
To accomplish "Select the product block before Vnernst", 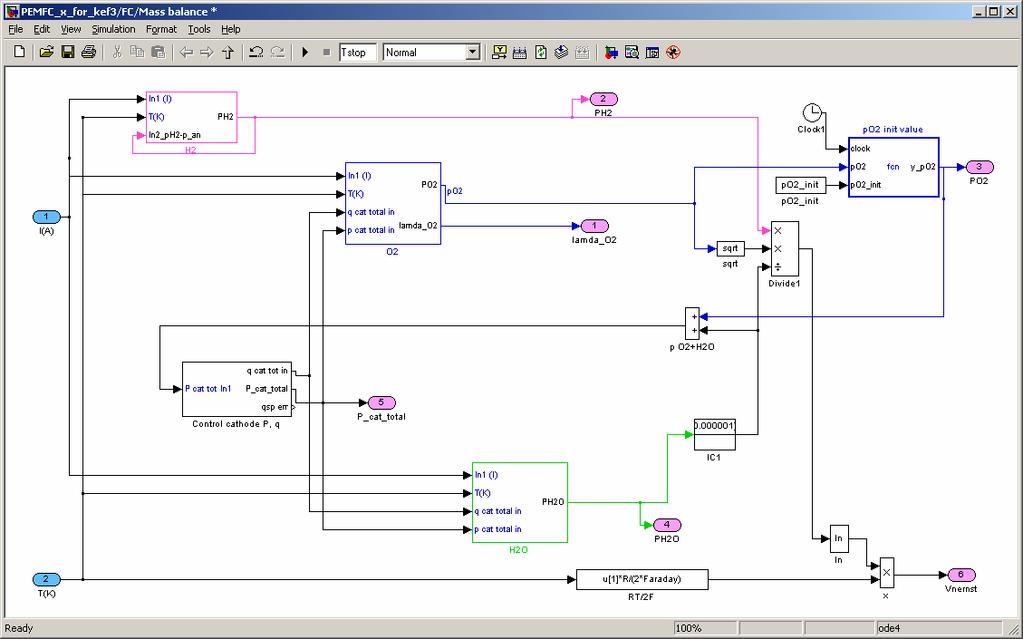I will [887, 574].
